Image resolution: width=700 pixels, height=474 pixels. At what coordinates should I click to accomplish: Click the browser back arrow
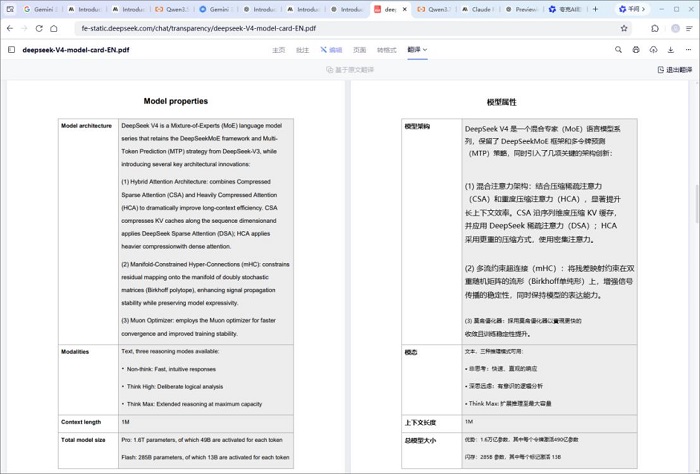[10, 28]
